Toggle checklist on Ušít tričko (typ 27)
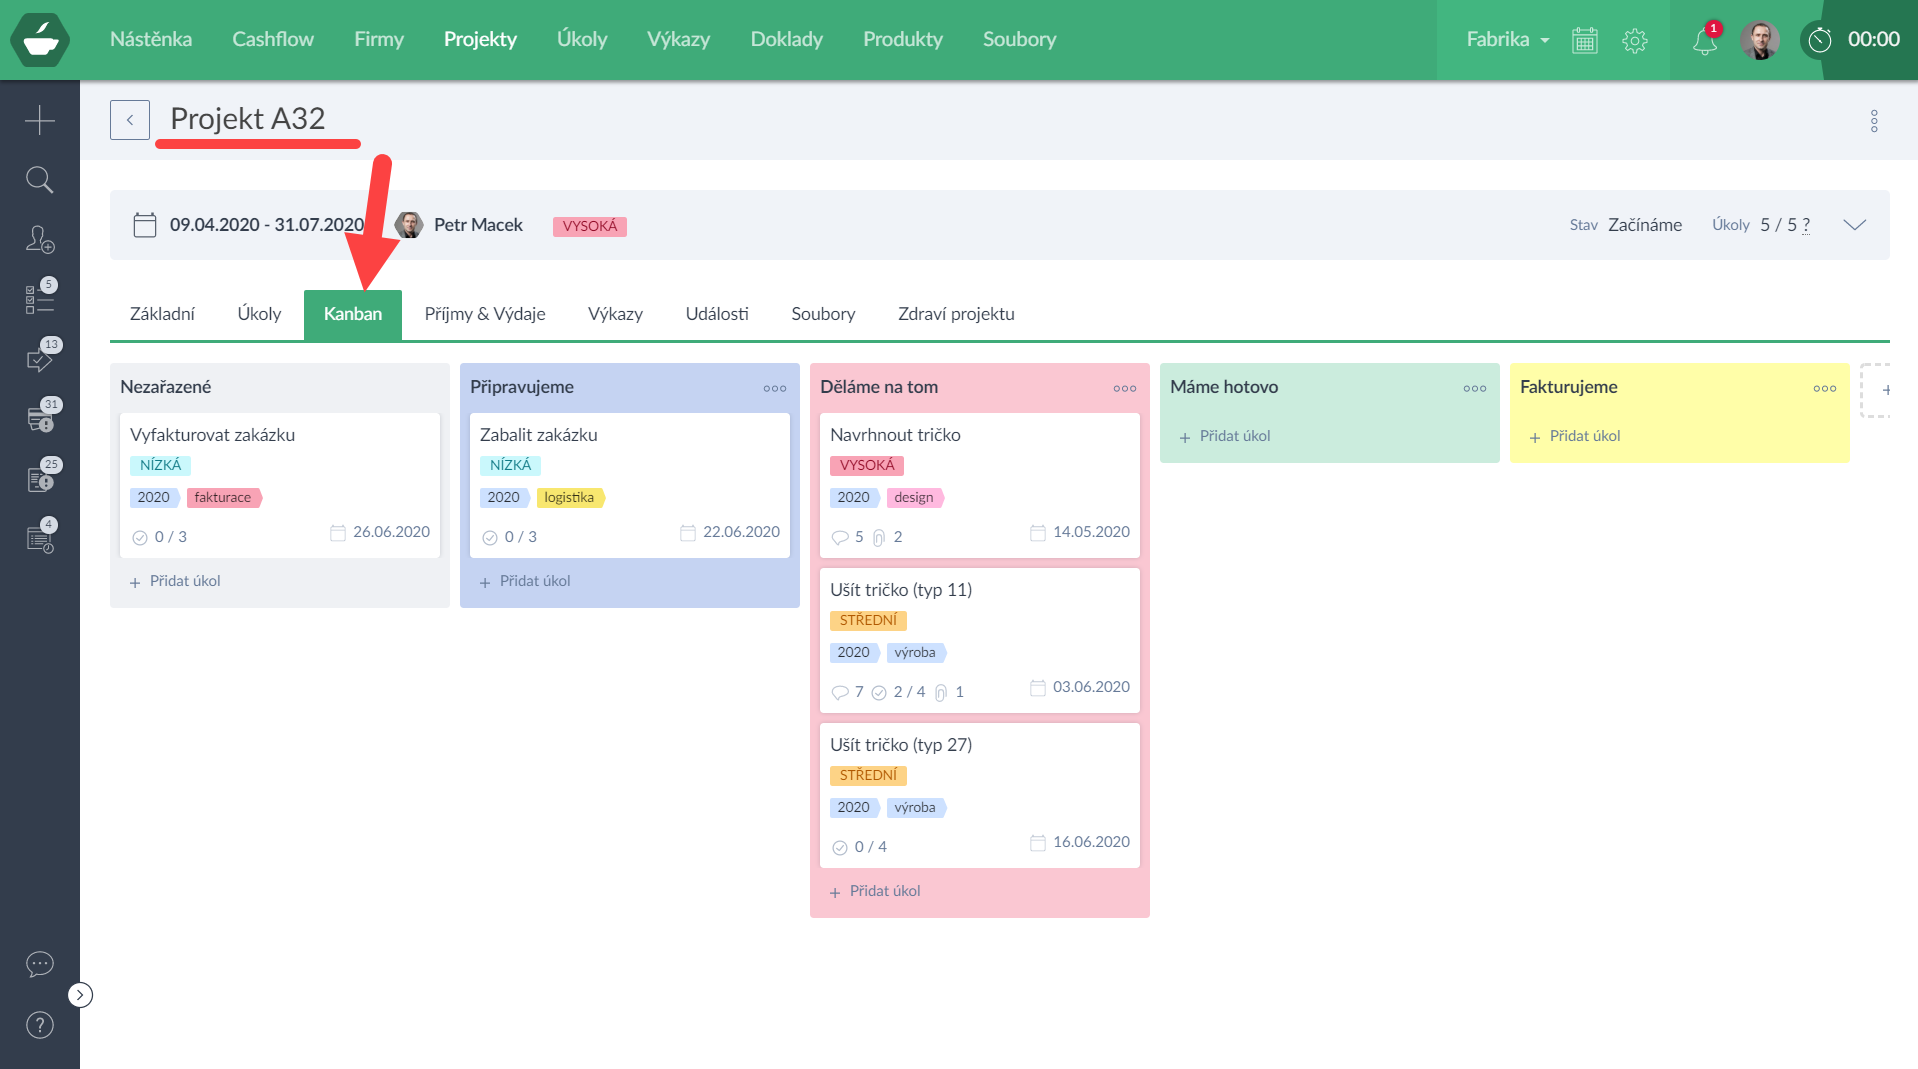The height and width of the screenshot is (1069, 1918). 840,848
